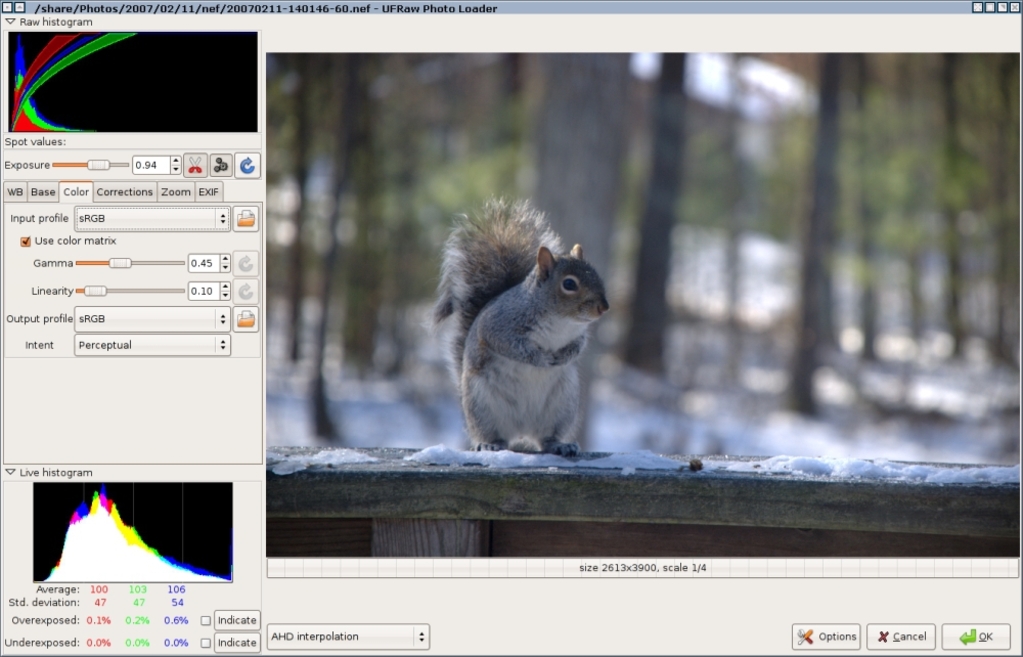
Task: Open the Intent Perceptual dropdown
Action: click(152, 345)
